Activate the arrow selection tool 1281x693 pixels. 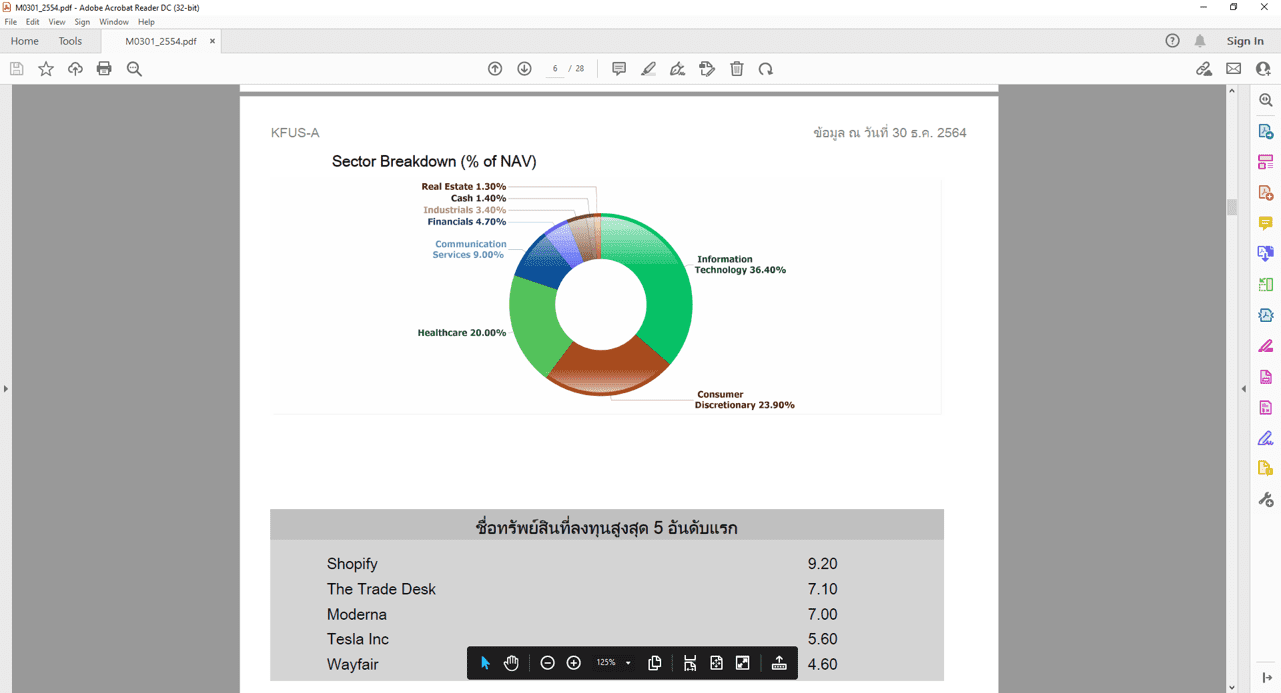(485, 663)
